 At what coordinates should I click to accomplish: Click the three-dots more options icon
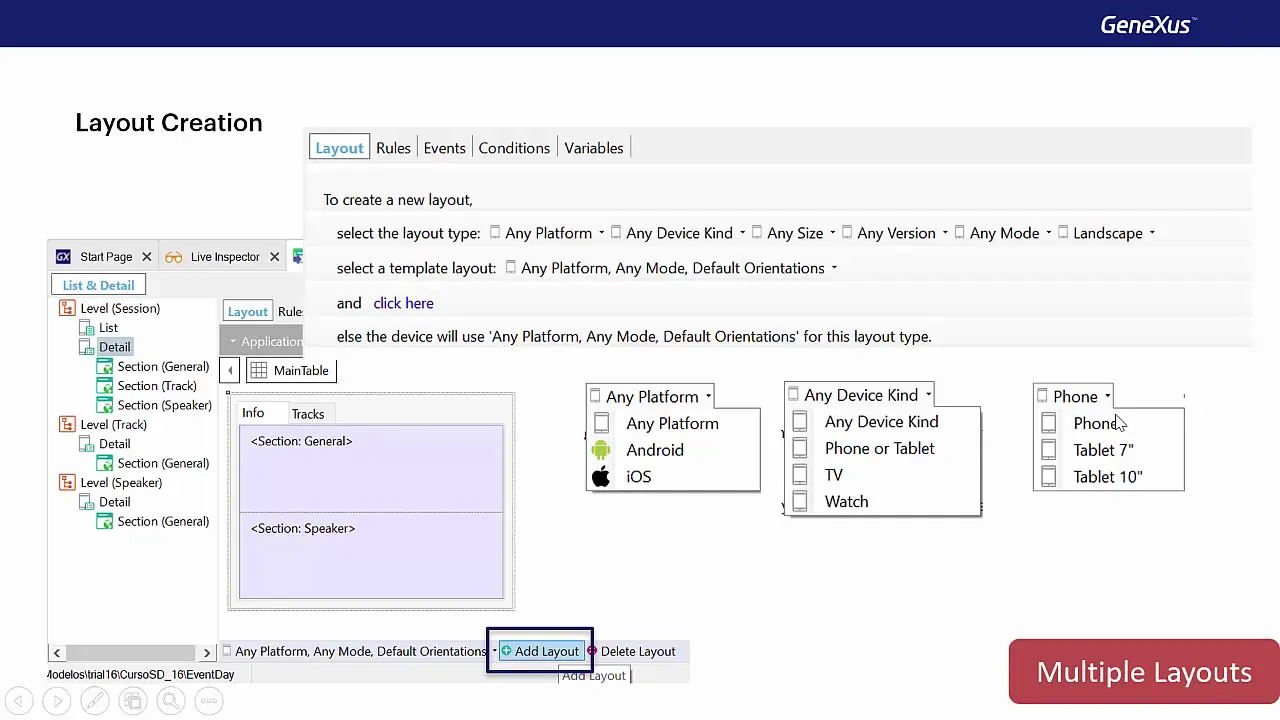click(x=209, y=701)
